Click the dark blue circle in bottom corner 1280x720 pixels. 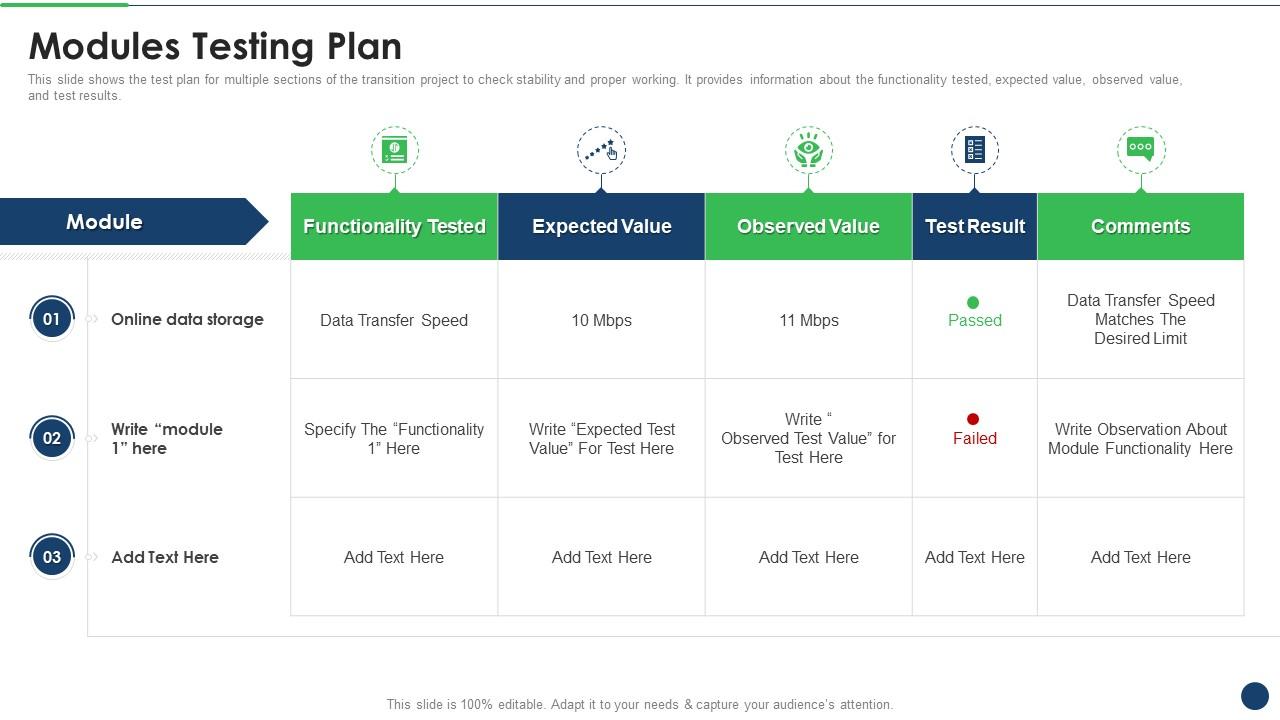(1254, 695)
